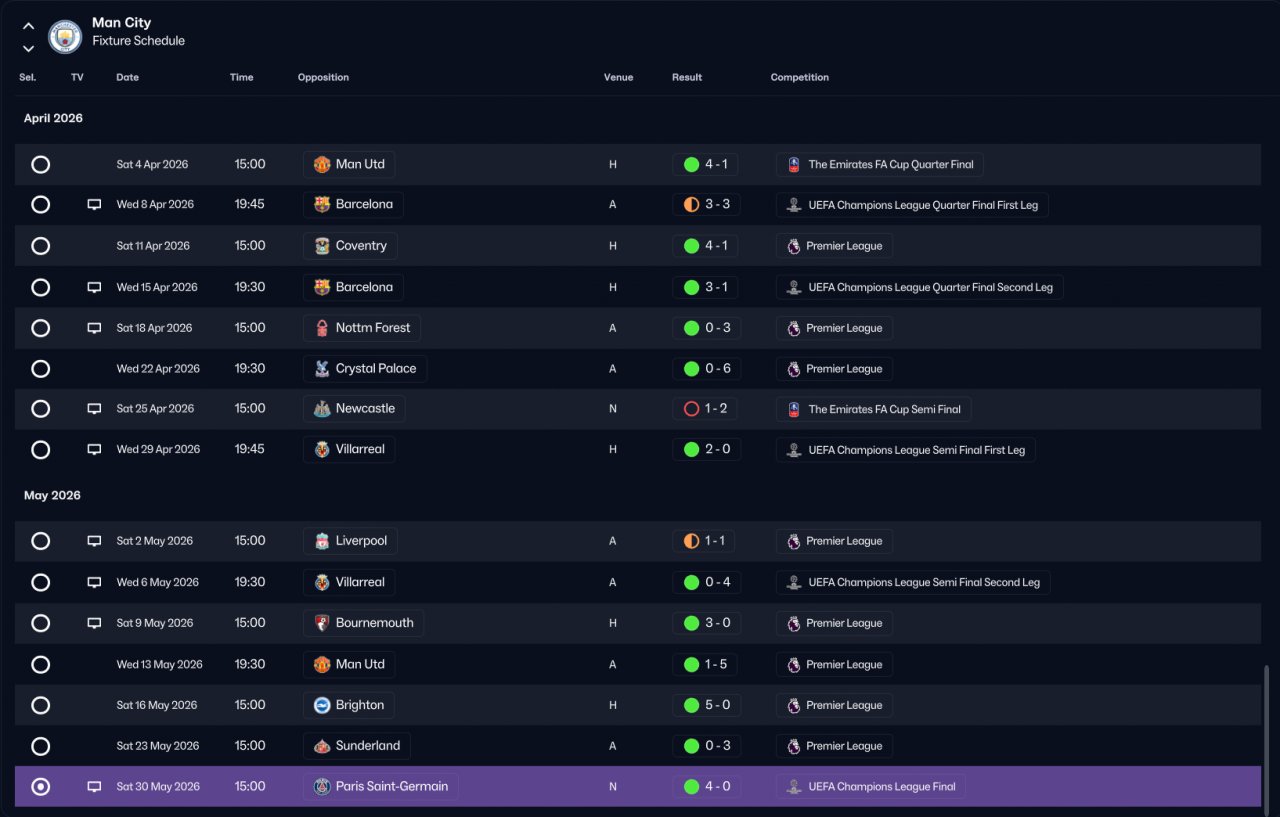
Task: Click the Liverpool crest icon
Action: click(322, 541)
